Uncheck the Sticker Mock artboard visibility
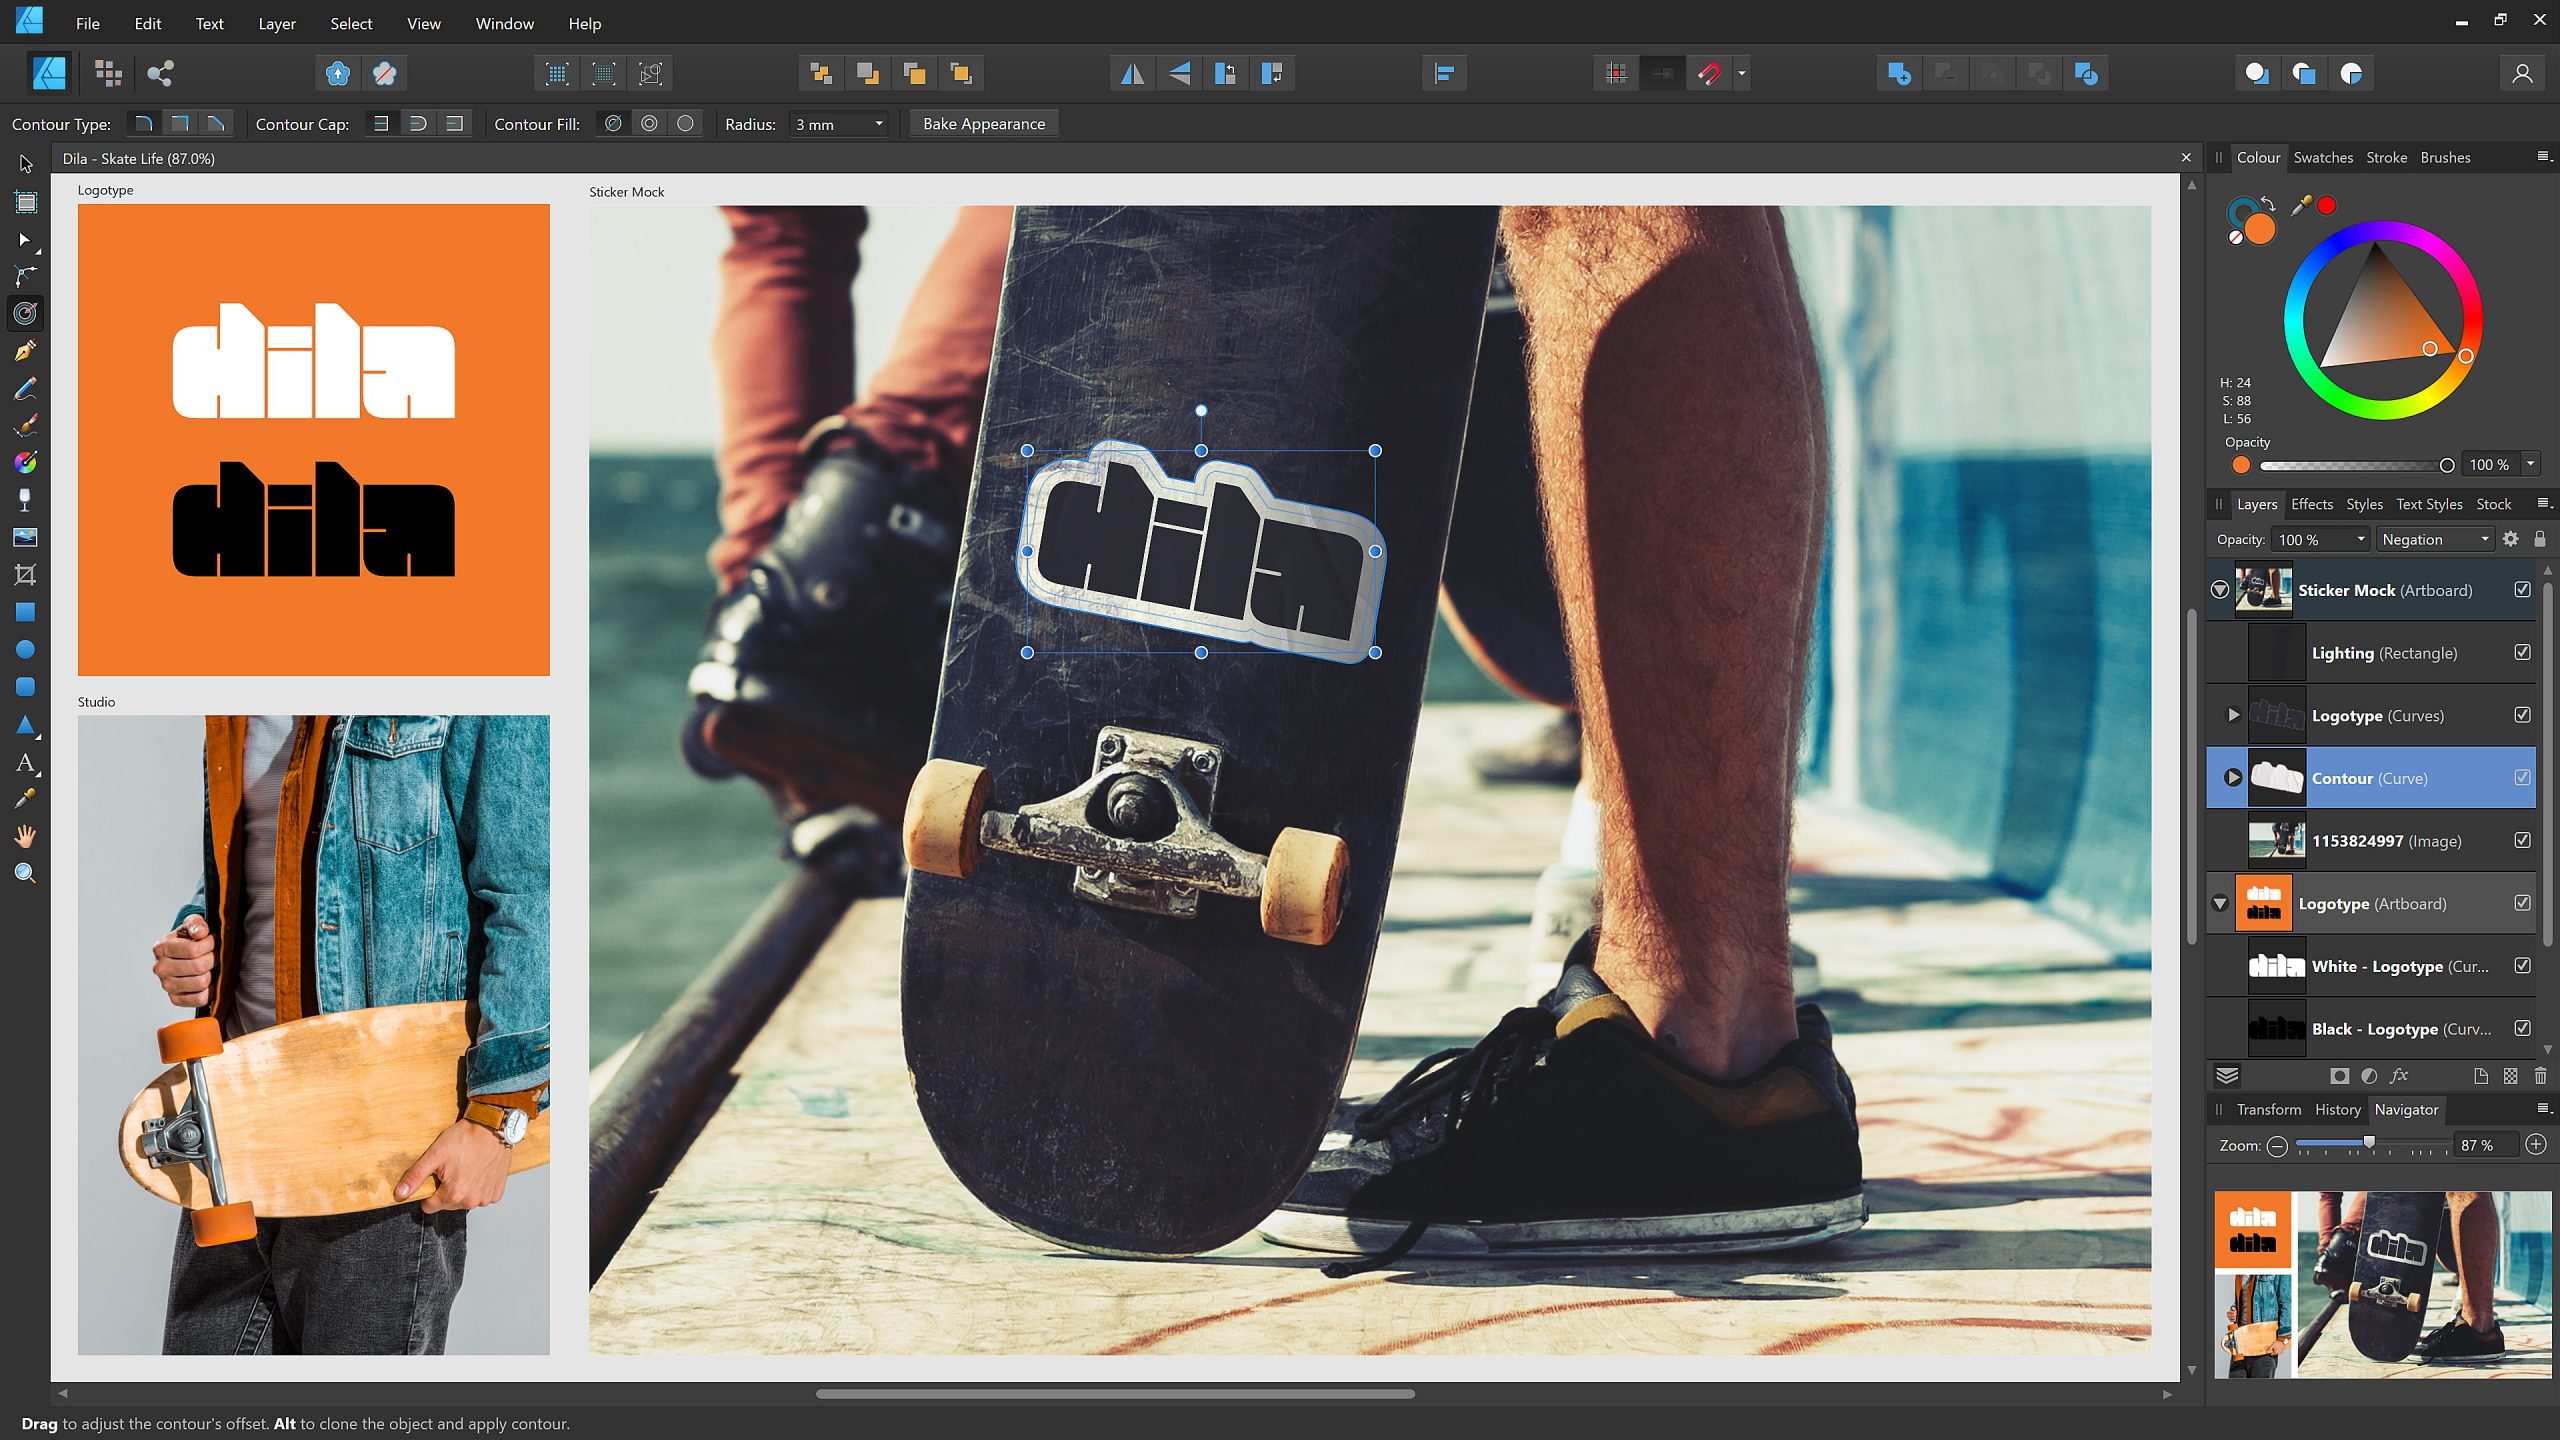The height and width of the screenshot is (1440, 2560). point(2522,589)
